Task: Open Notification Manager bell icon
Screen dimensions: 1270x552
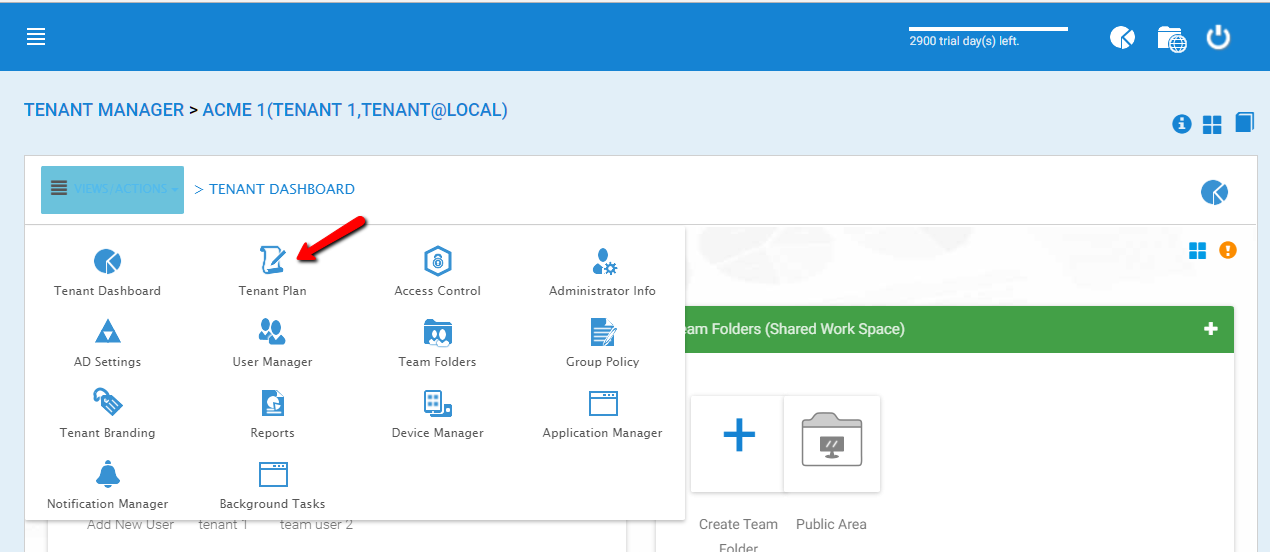Action: coord(107,474)
